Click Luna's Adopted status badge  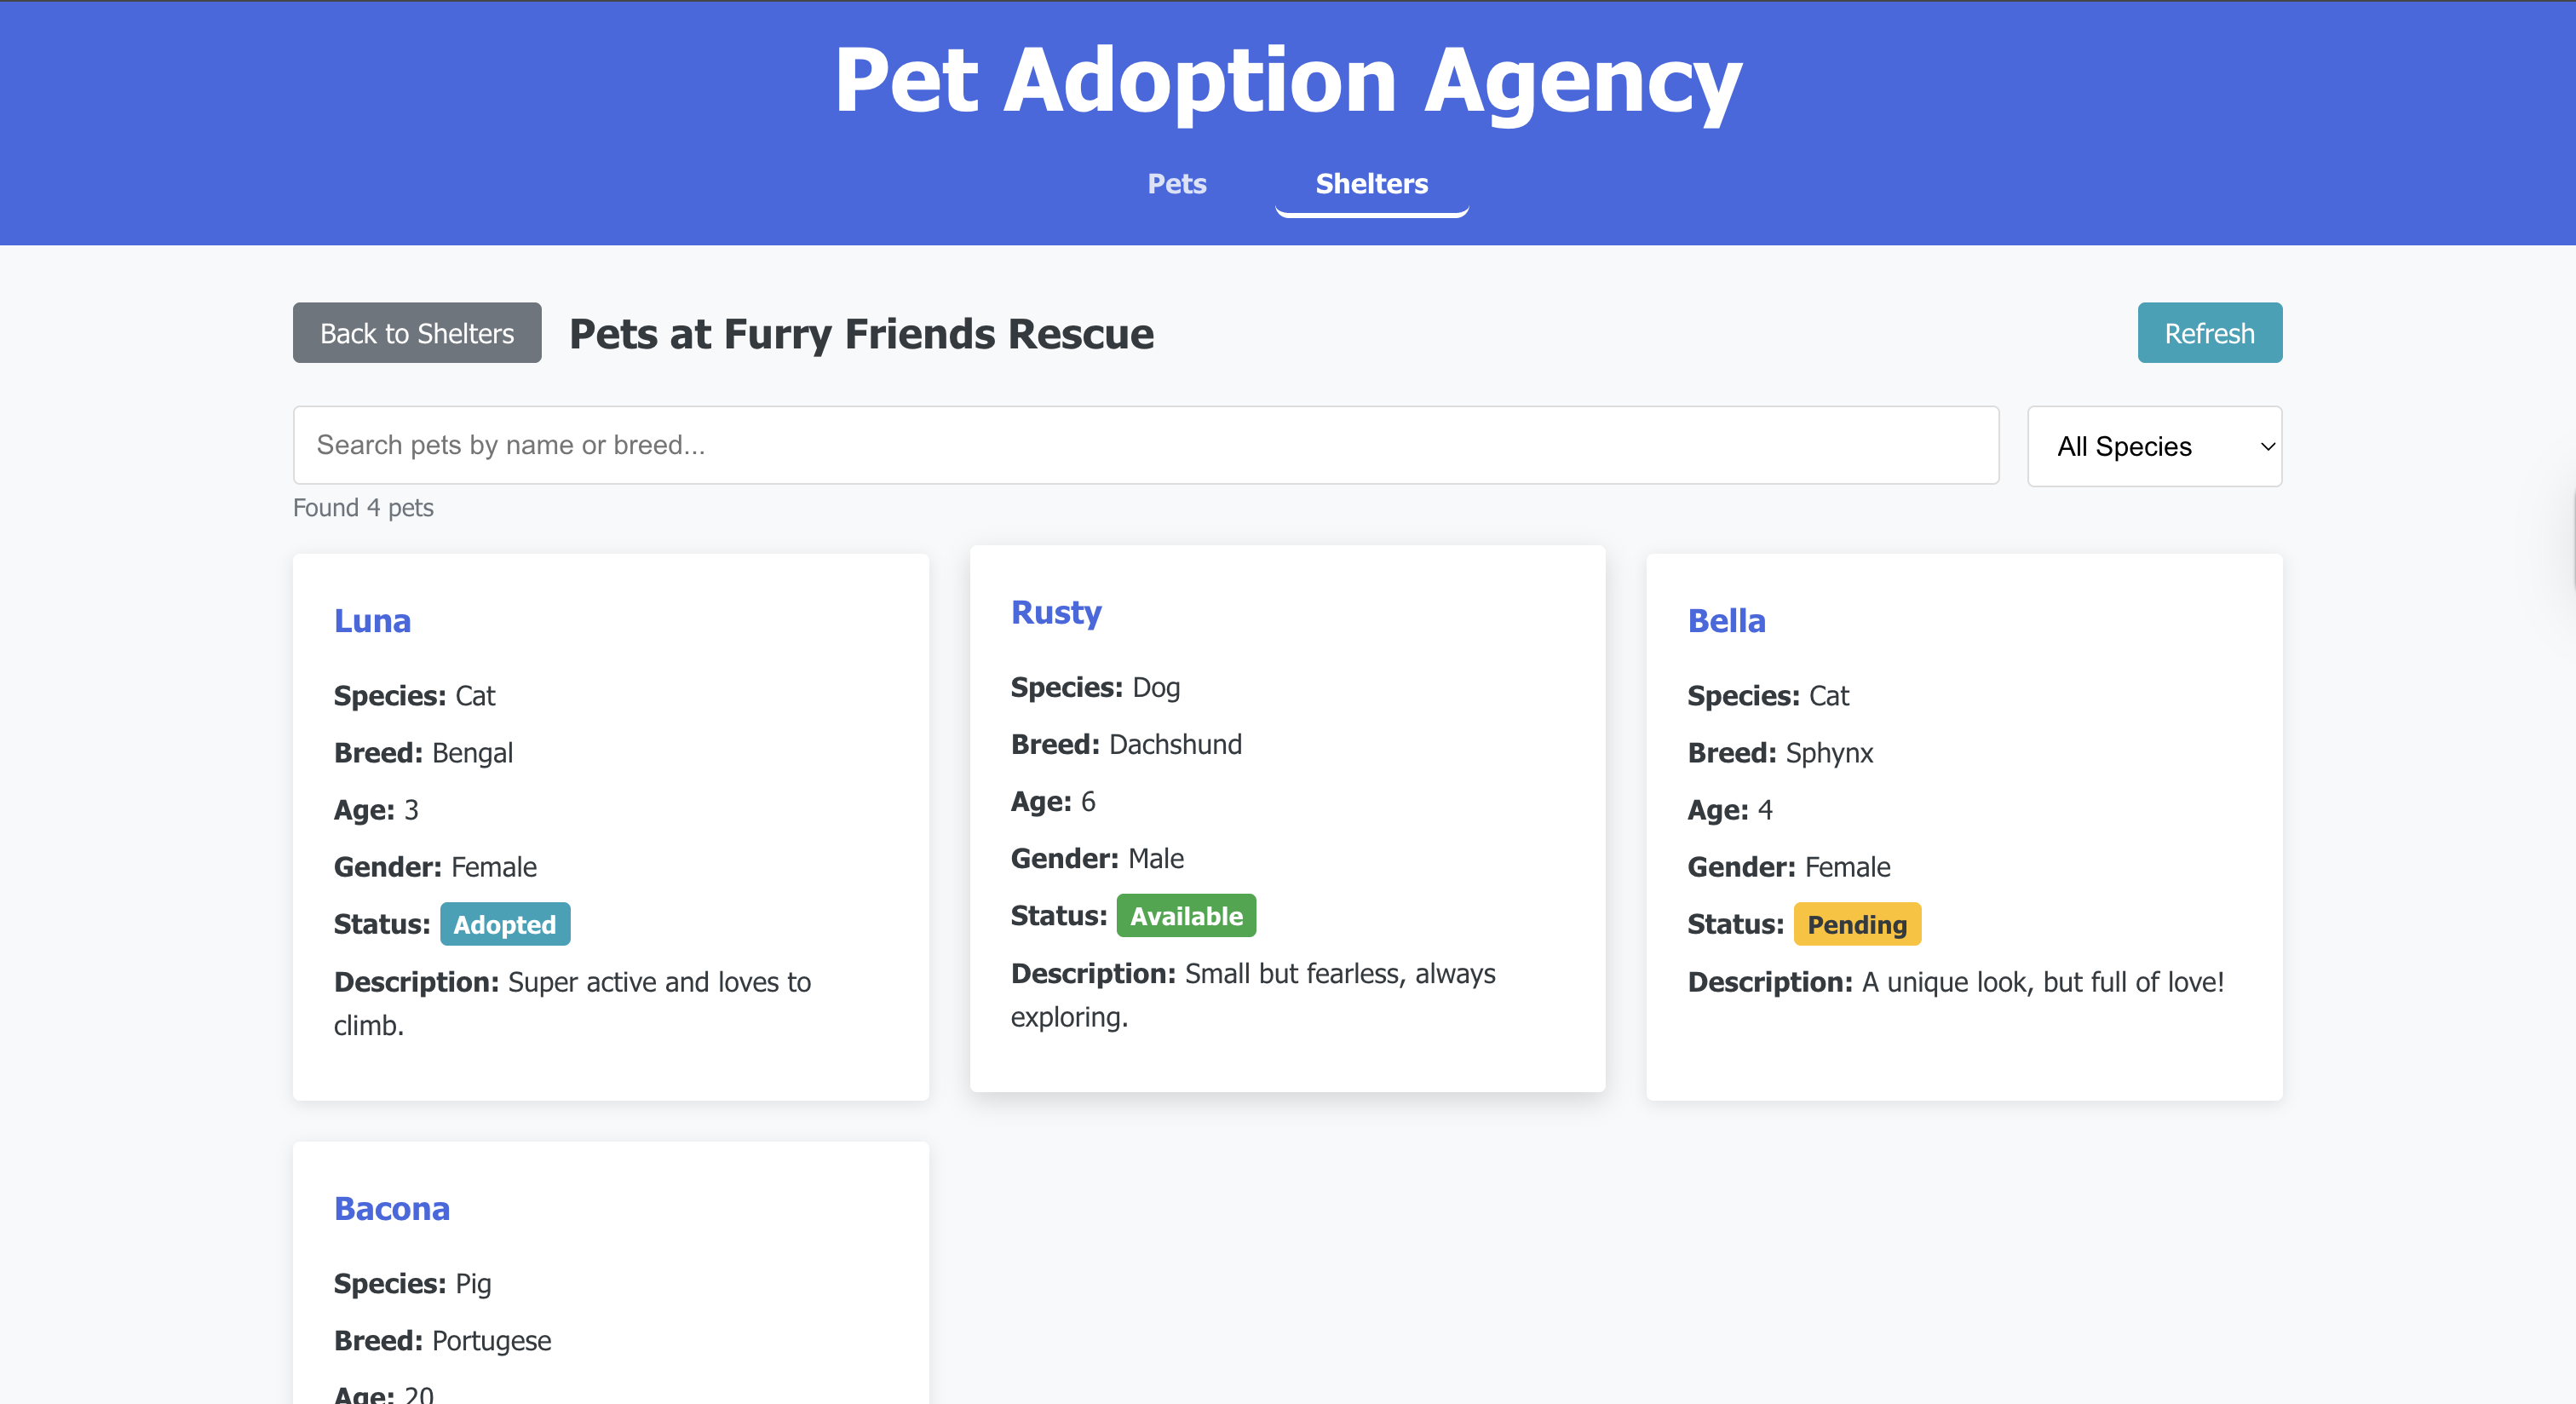pyautogui.click(x=505, y=924)
